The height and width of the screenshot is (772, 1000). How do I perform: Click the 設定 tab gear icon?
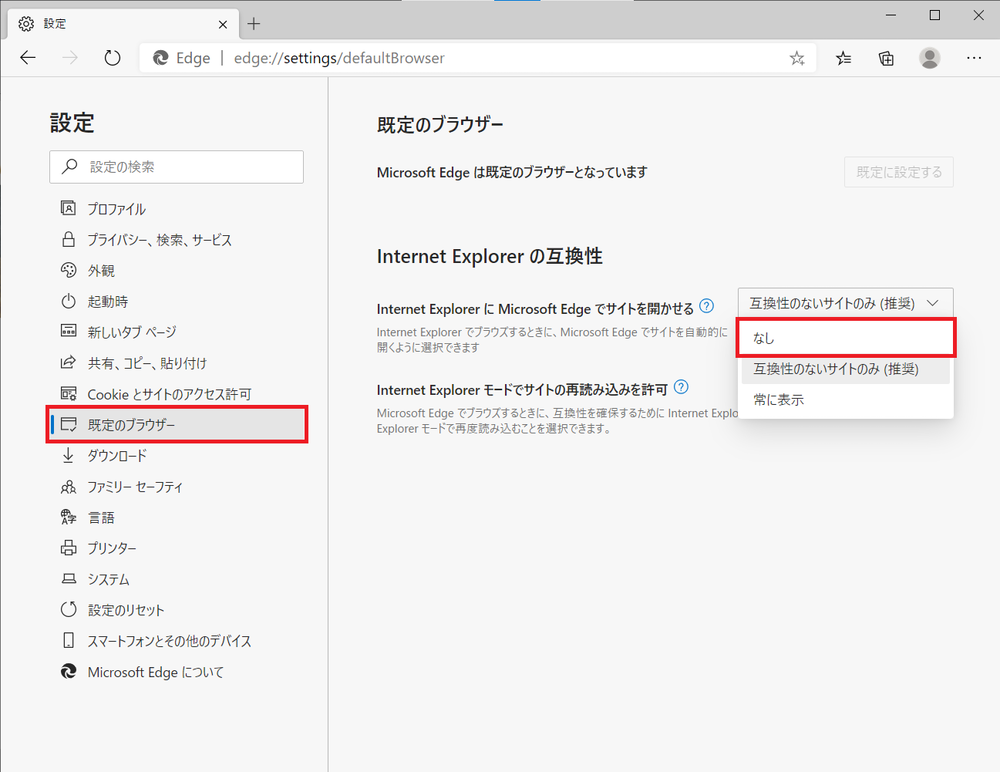tap(26, 24)
